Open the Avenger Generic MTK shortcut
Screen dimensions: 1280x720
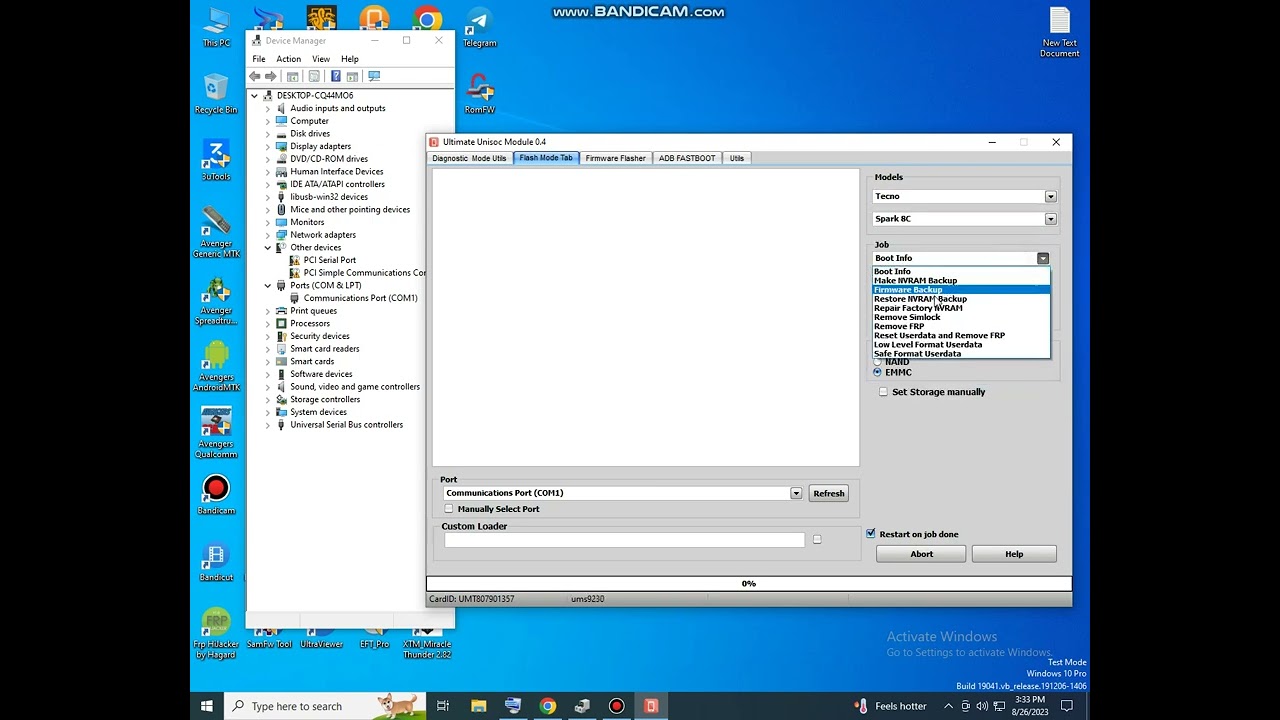coord(216,233)
